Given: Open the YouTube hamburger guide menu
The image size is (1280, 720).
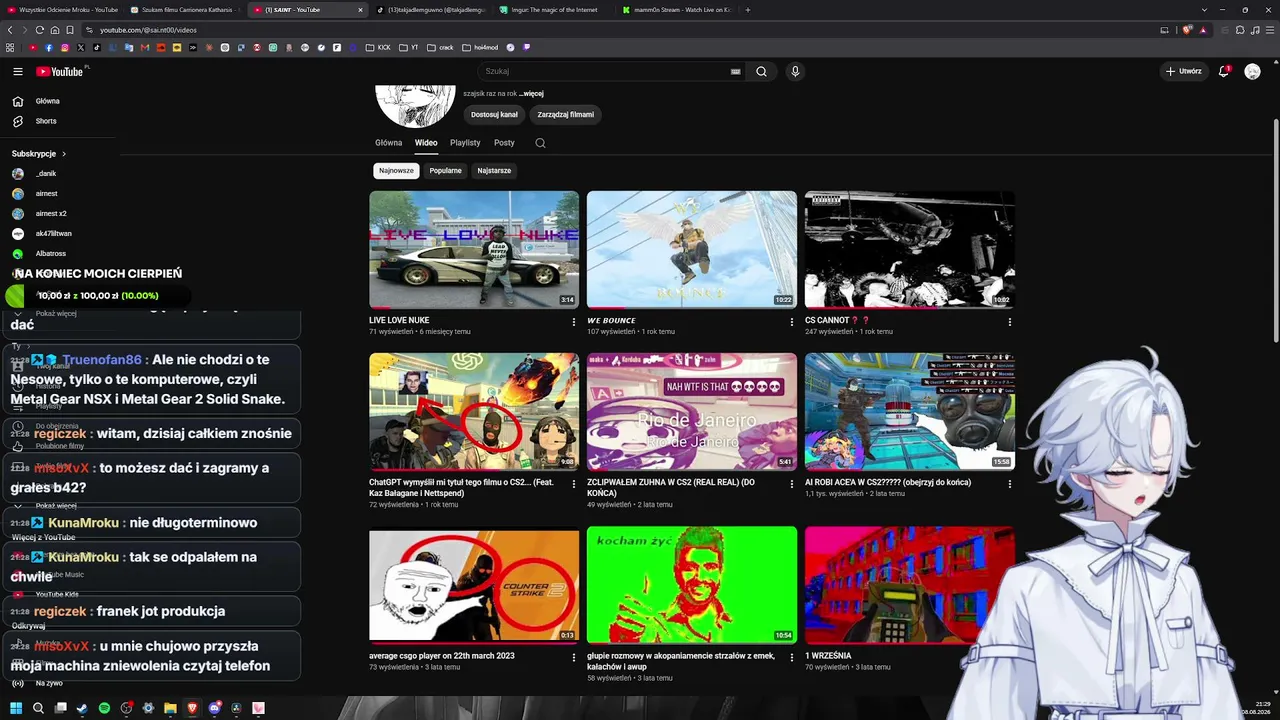Looking at the screenshot, I should pyautogui.click(x=18, y=72).
